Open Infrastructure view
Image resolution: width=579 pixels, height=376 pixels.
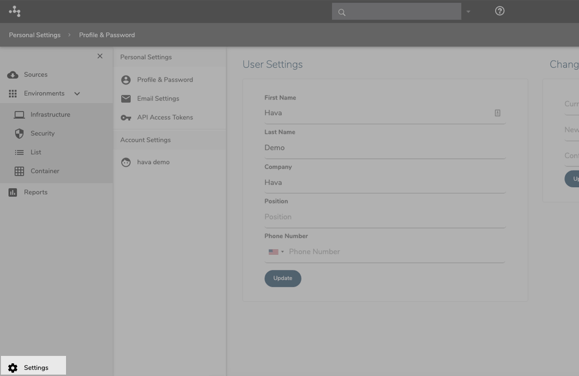point(50,114)
